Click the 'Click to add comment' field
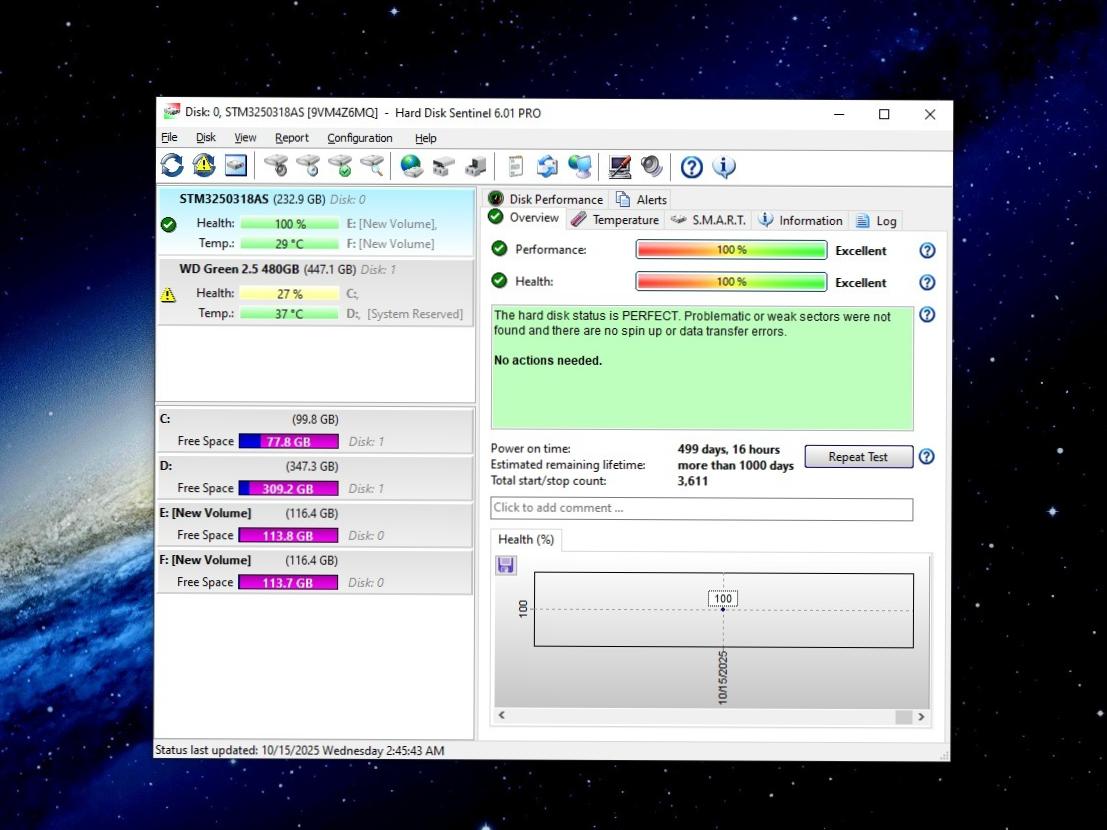Screen dimensions: 1107x830 701,508
